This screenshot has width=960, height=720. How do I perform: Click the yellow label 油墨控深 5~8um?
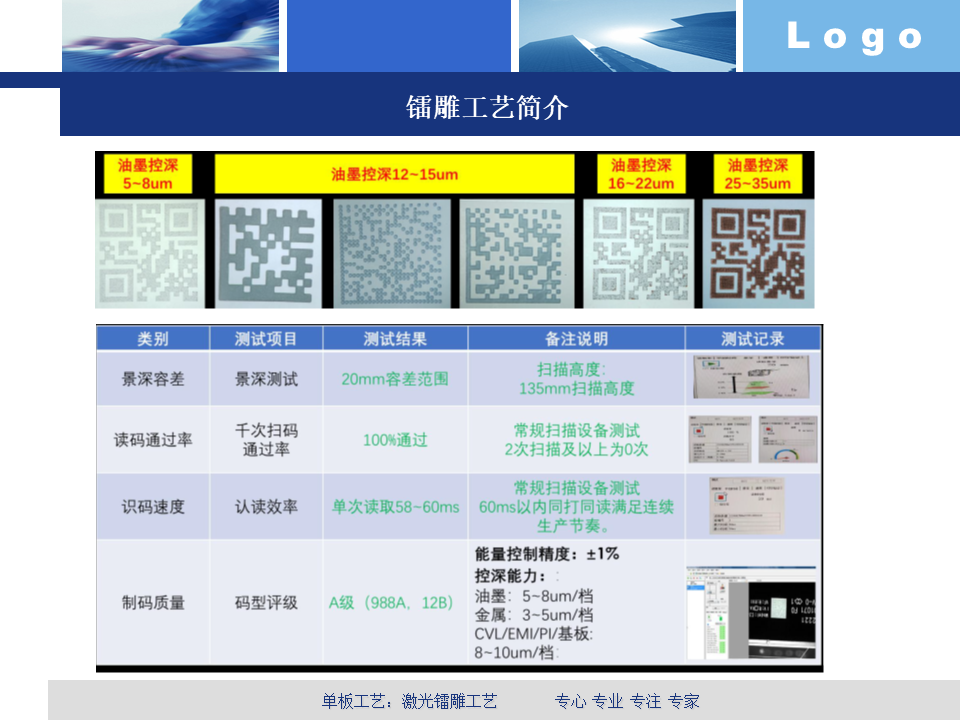(x=148, y=174)
